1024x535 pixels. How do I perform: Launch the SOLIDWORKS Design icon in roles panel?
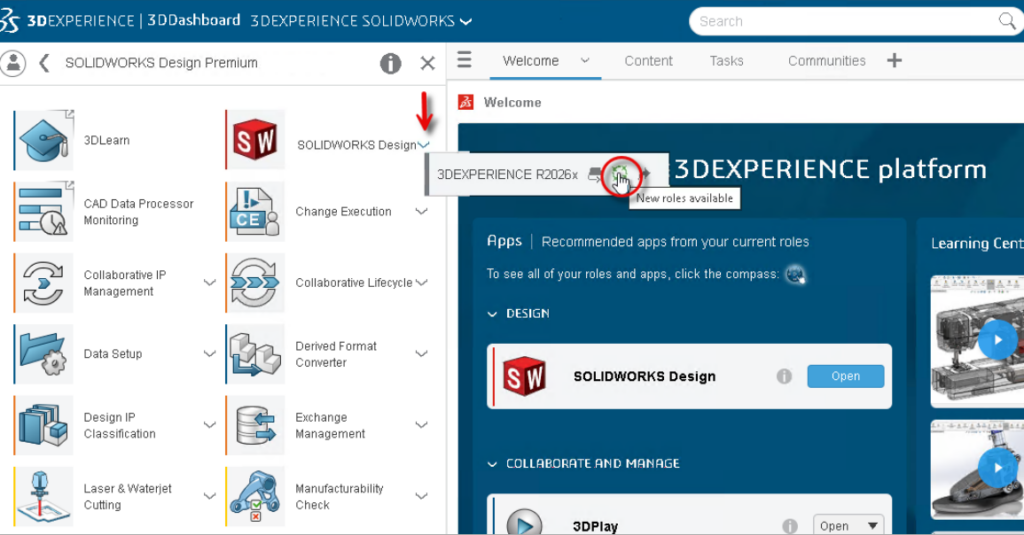255,140
